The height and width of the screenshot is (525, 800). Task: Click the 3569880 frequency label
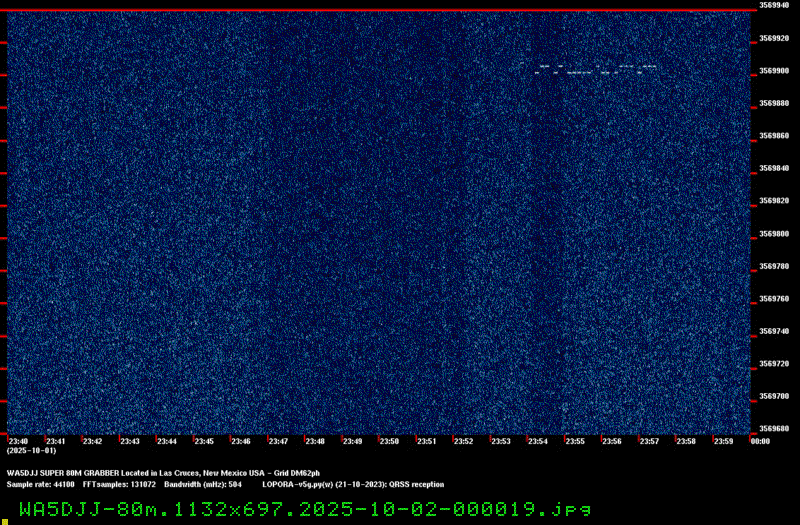[774, 103]
